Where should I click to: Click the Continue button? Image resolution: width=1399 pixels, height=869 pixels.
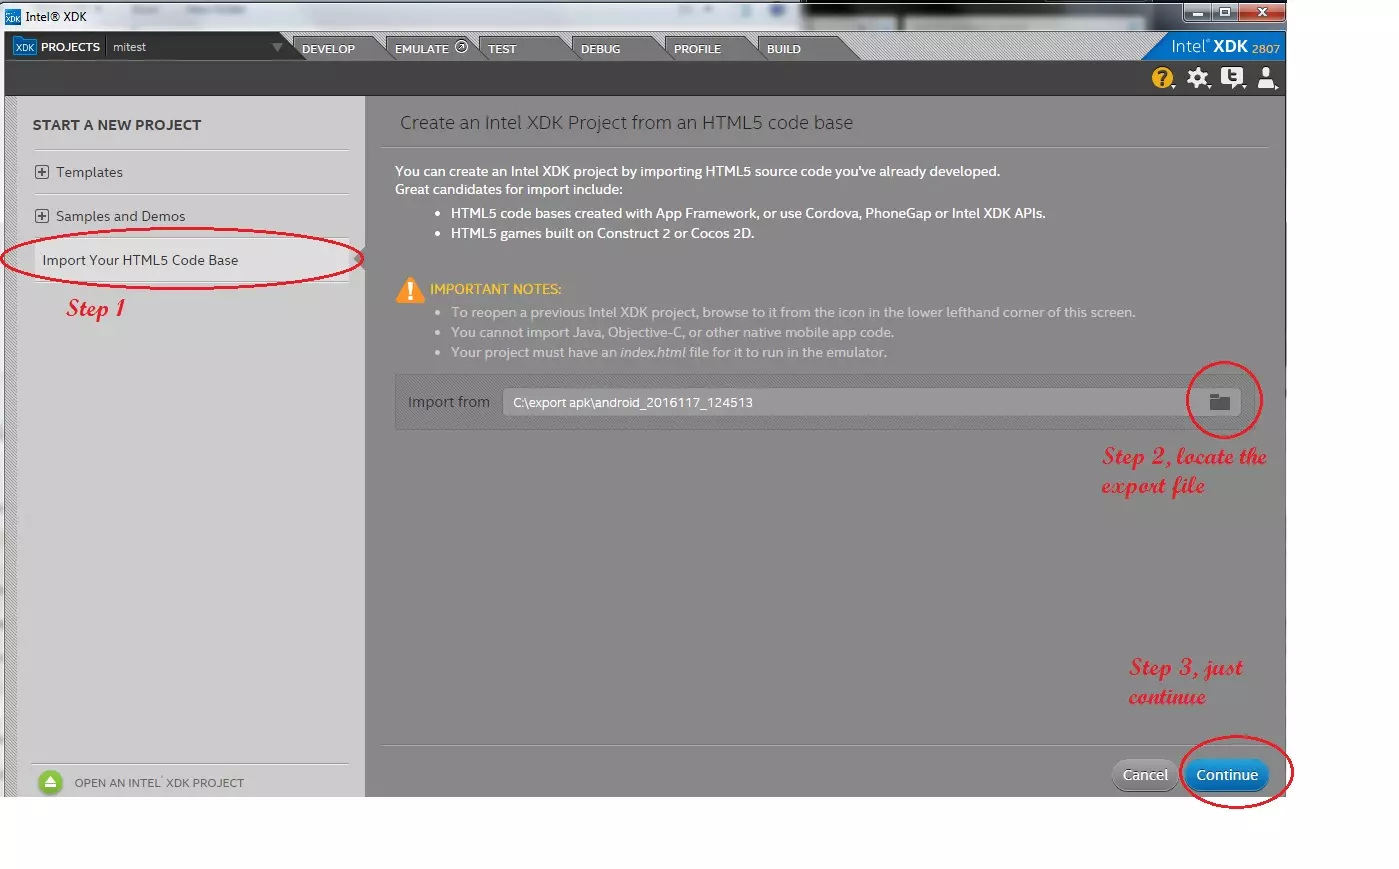point(1227,775)
